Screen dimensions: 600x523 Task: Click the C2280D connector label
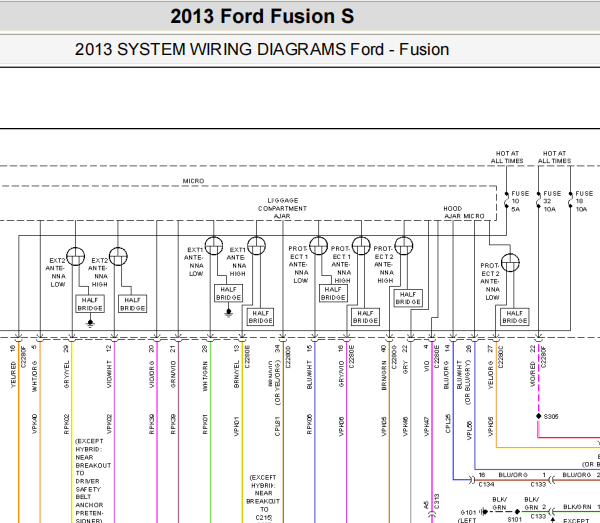287,356
